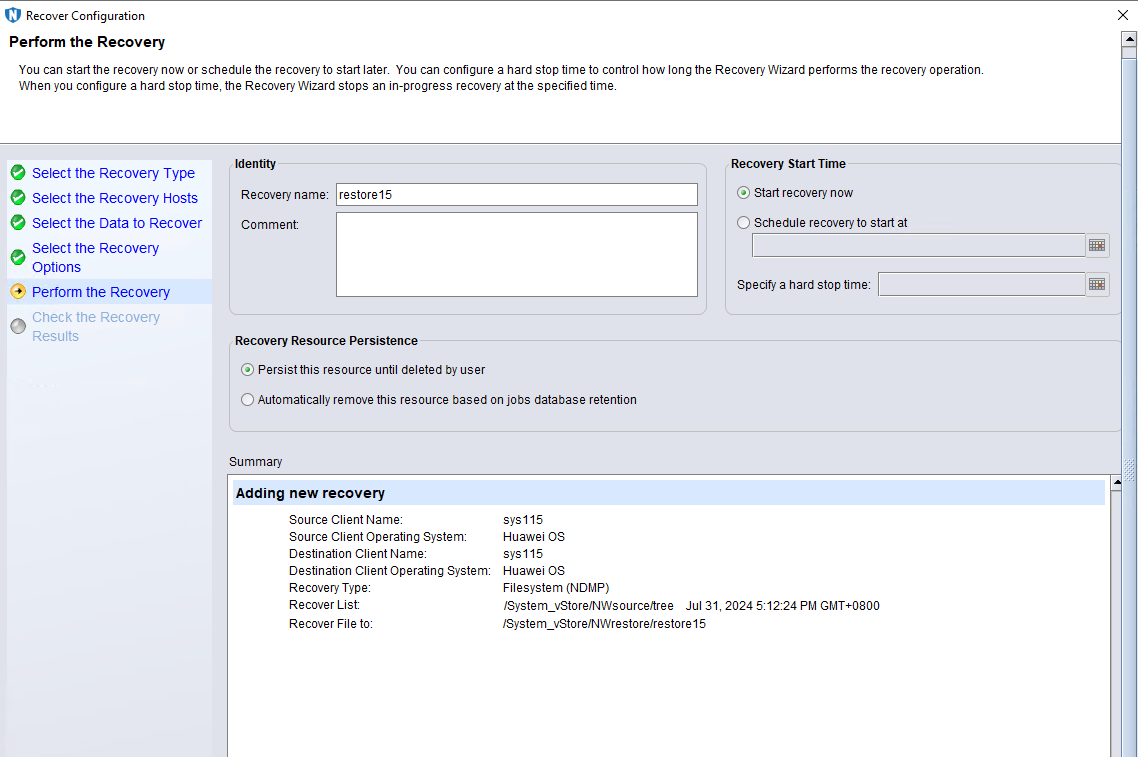Click yellow arrow icon beside Perform the Recovery
The image size is (1138, 757).
tap(18, 292)
